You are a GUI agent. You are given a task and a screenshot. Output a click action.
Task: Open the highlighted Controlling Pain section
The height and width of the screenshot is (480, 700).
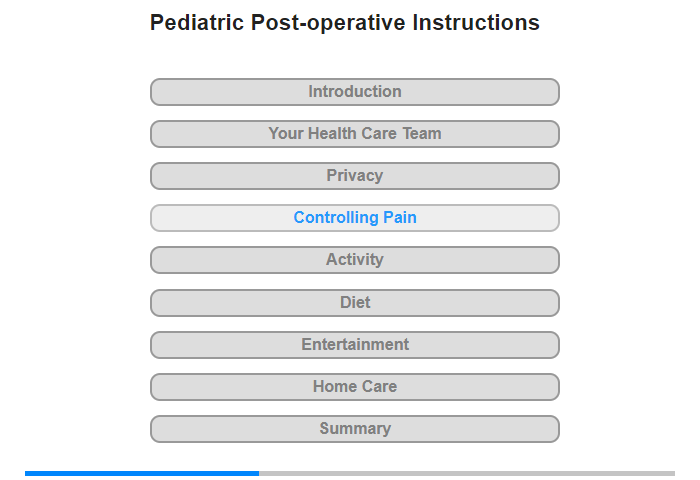(354, 218)
